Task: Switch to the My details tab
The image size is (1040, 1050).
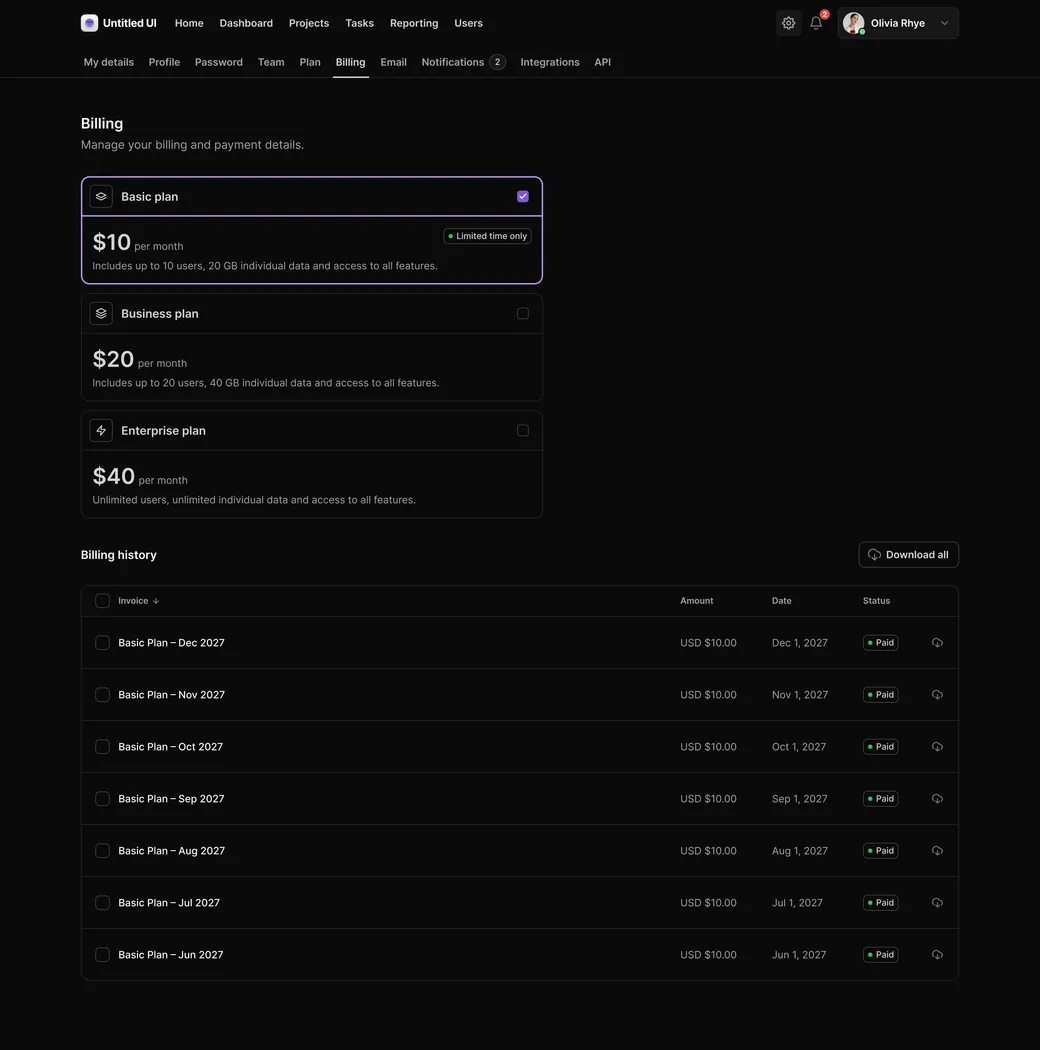Action: point(108,62)
